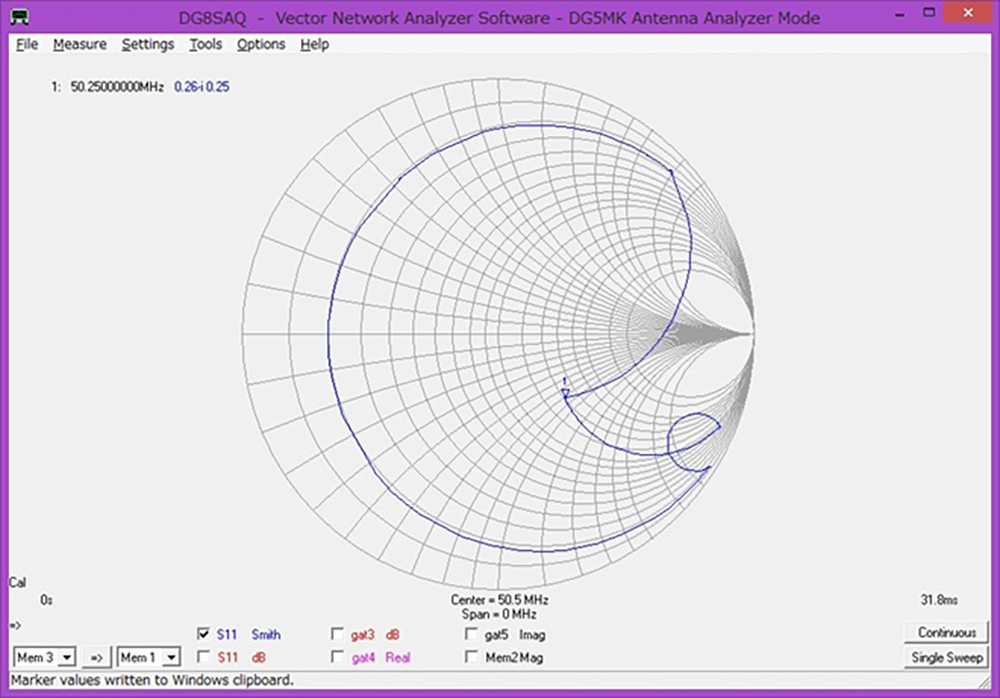Expand the Mem 1 dropdown
This screenshot has height=698, width=1000.
(x=171, y=657)
